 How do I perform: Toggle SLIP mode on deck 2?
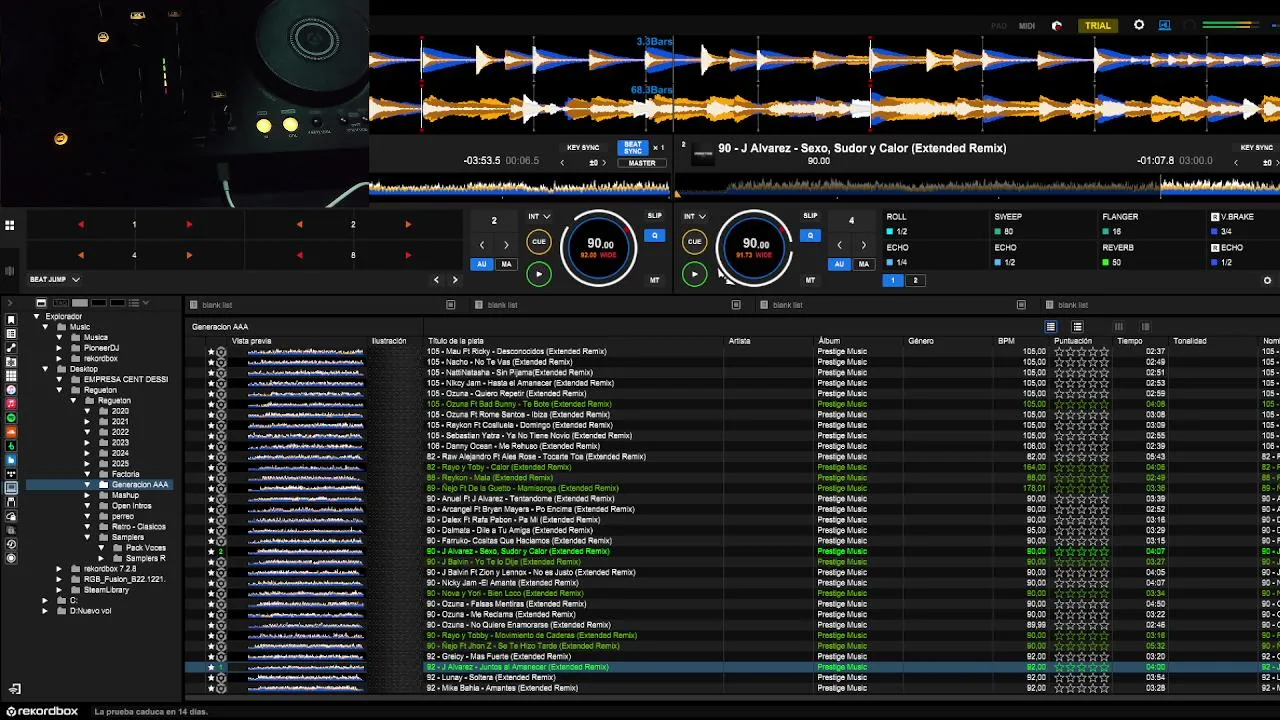pos(810,216)
